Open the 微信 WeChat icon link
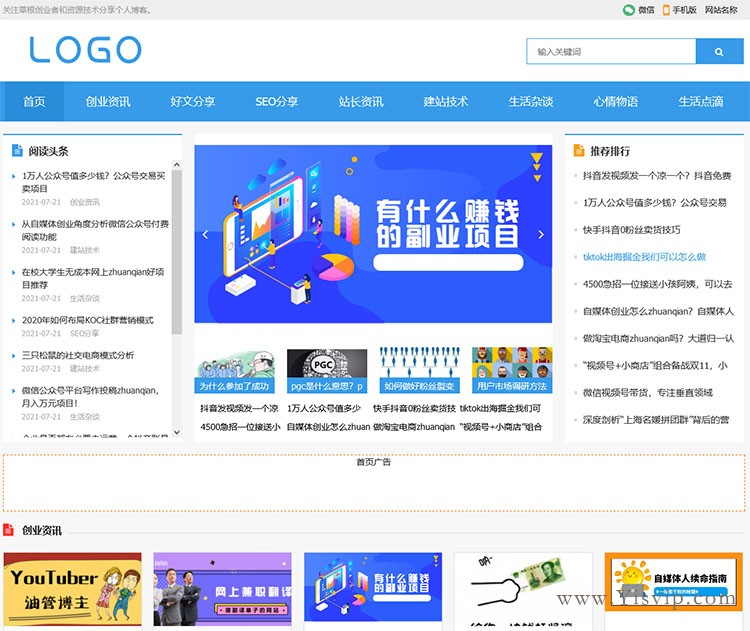Viewport: 750px width, 631px height. tap(638, 10)
